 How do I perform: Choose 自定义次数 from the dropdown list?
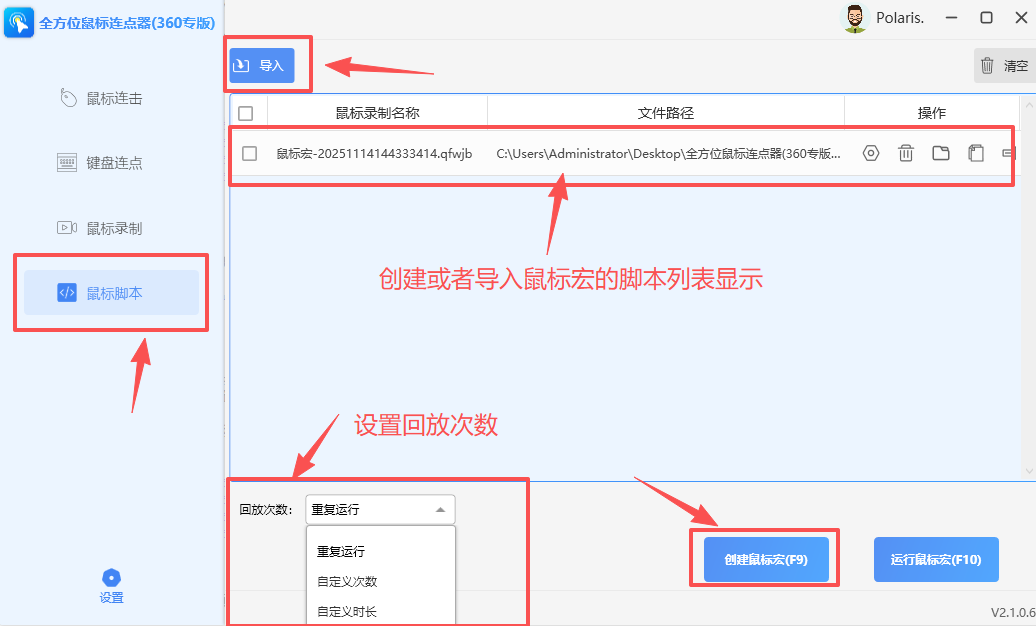point(347,581)
